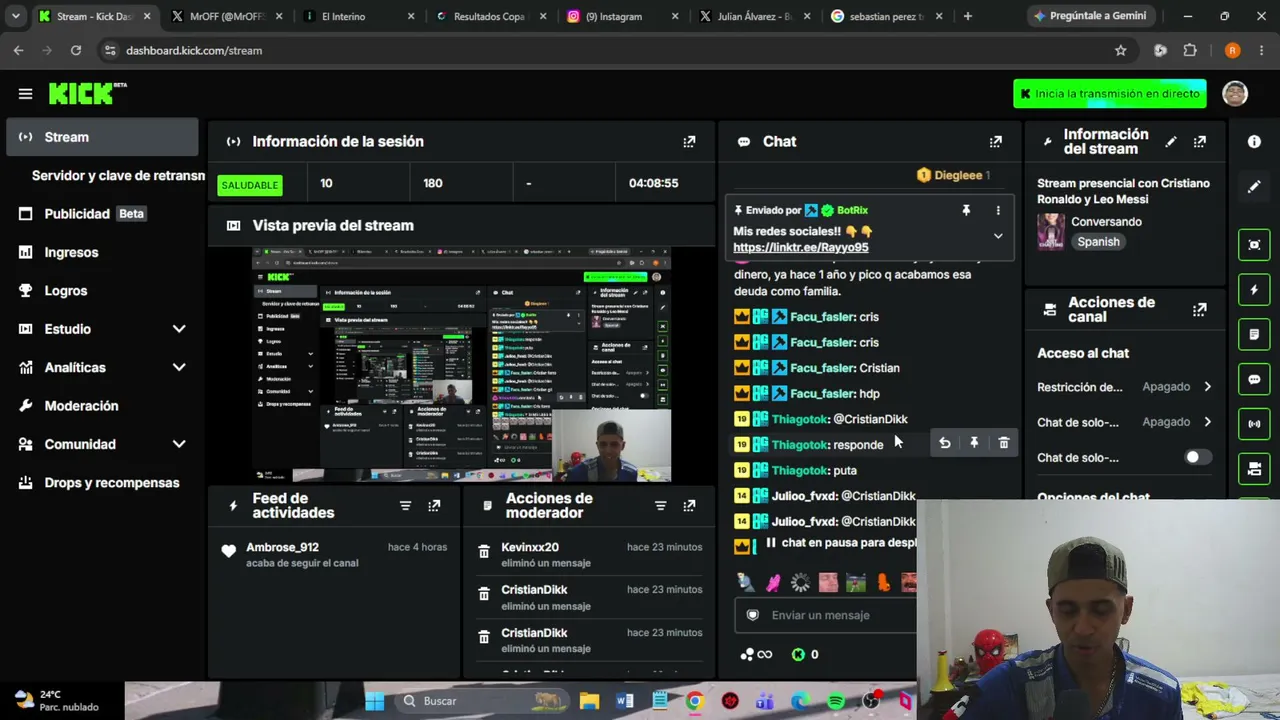The image size is (1280, 720).
Task: Pop out the Información de la sesión panel
Action: pyautogui.click(x=689, y=142)
